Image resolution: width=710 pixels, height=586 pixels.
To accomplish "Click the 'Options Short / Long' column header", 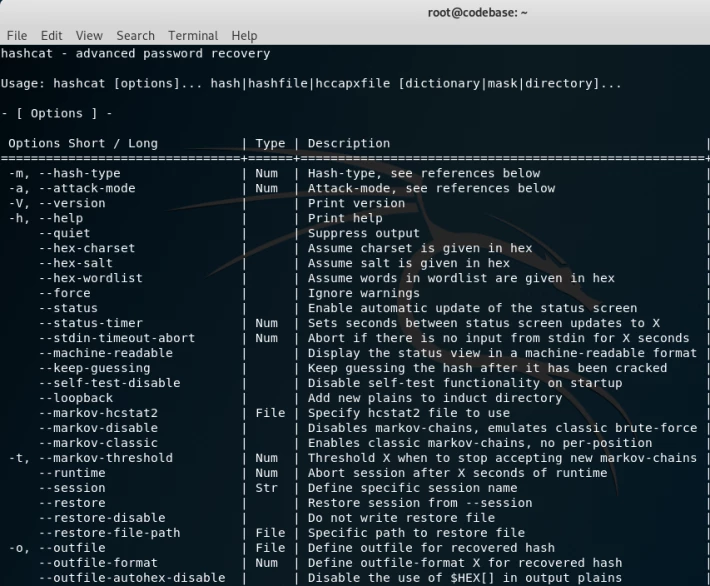I will point(83,144).
